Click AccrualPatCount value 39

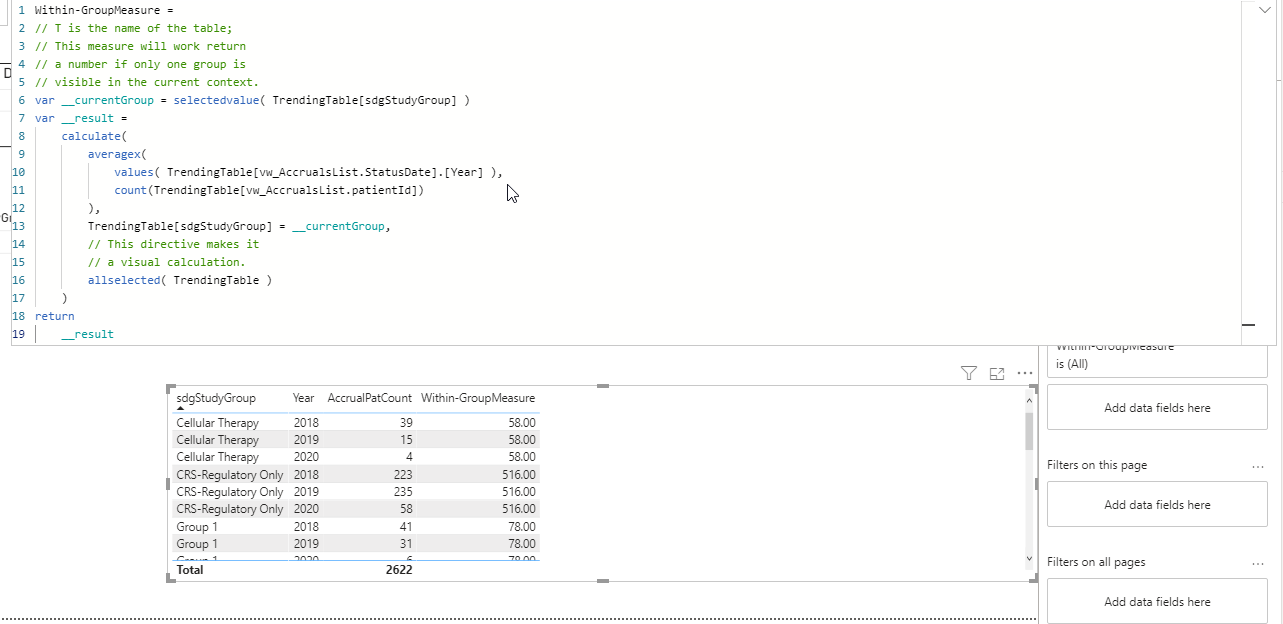[405, 423]
